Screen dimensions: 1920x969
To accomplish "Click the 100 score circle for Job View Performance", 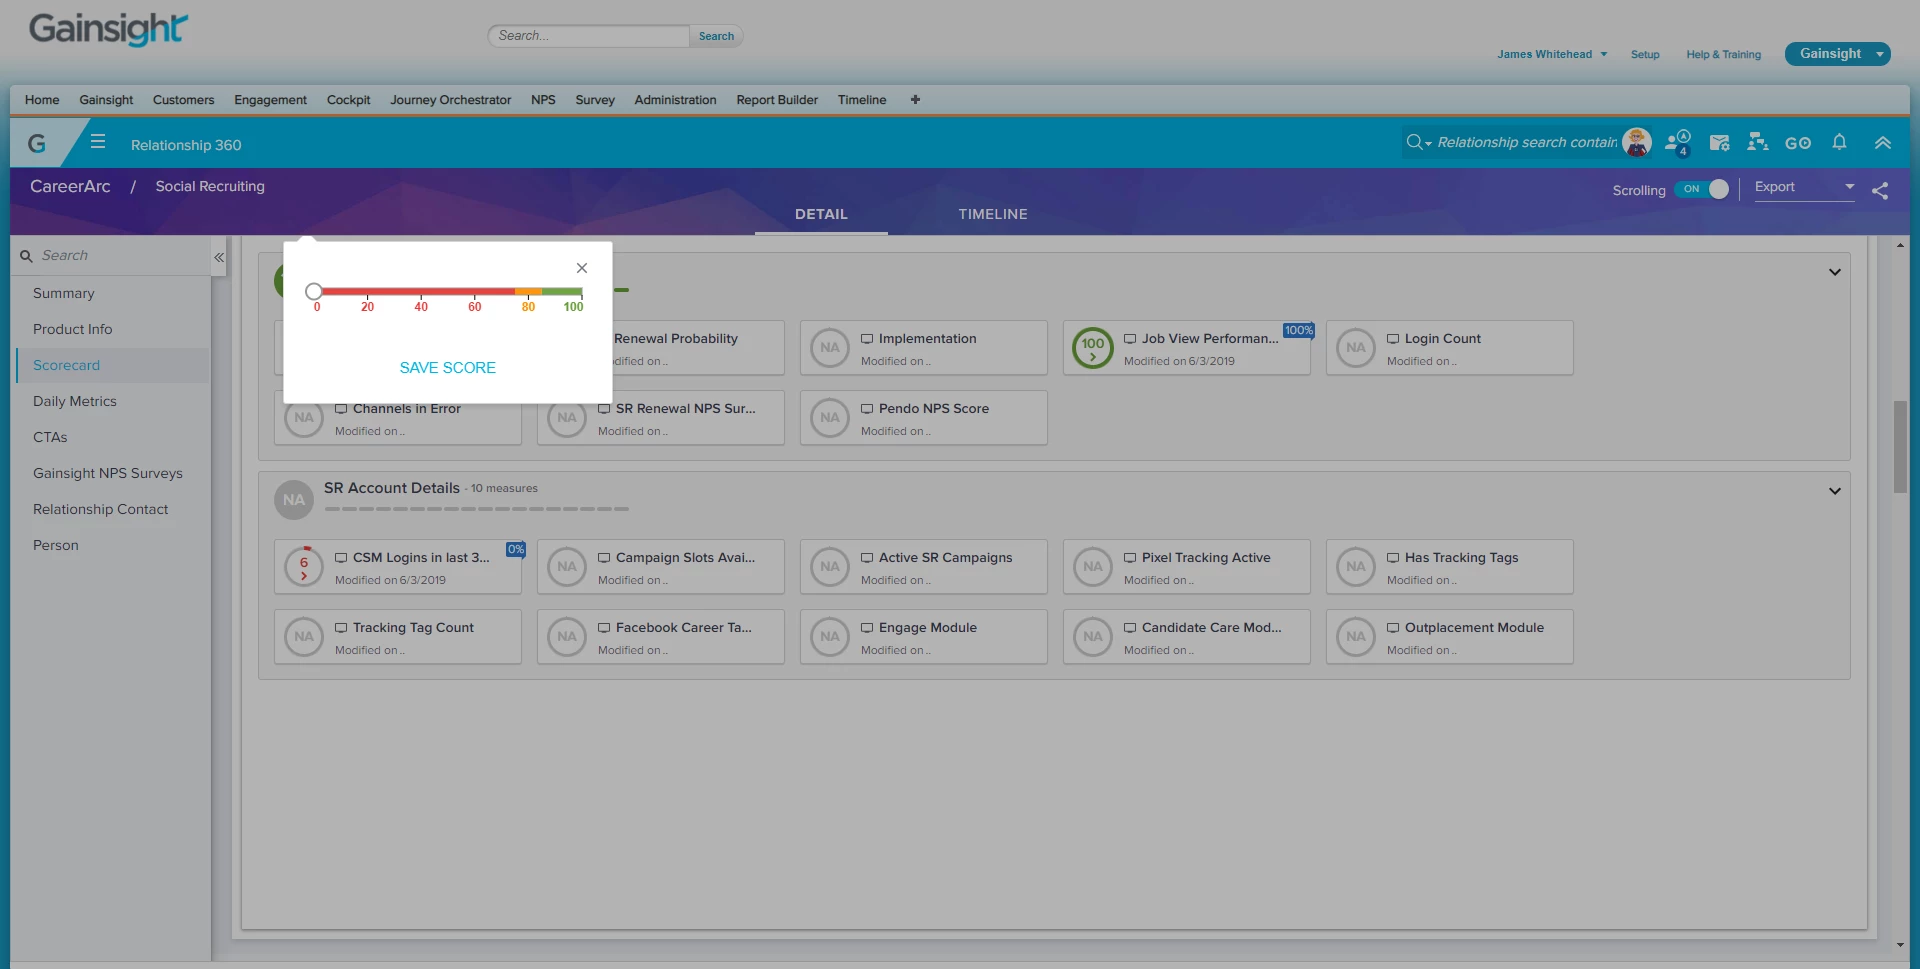I will coord(1093,348).
